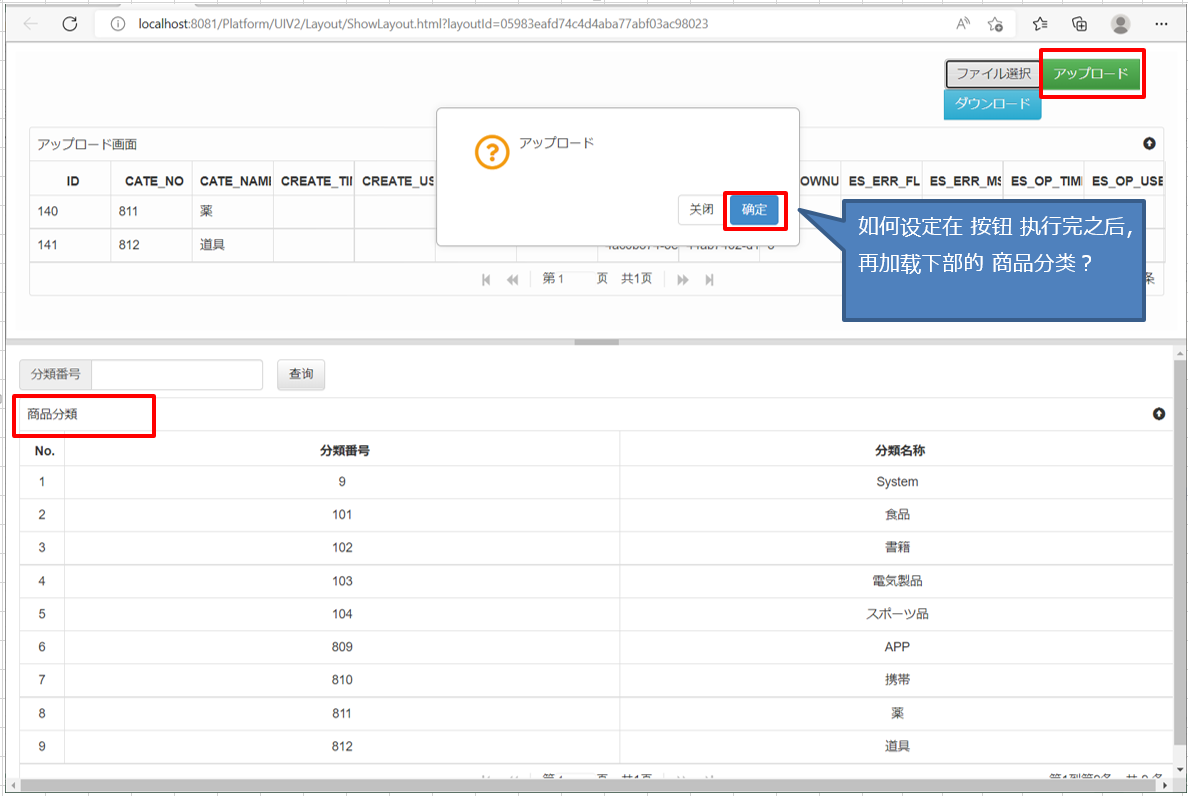
Task: Click the ダウンロード button
Action: pos(993,105)
